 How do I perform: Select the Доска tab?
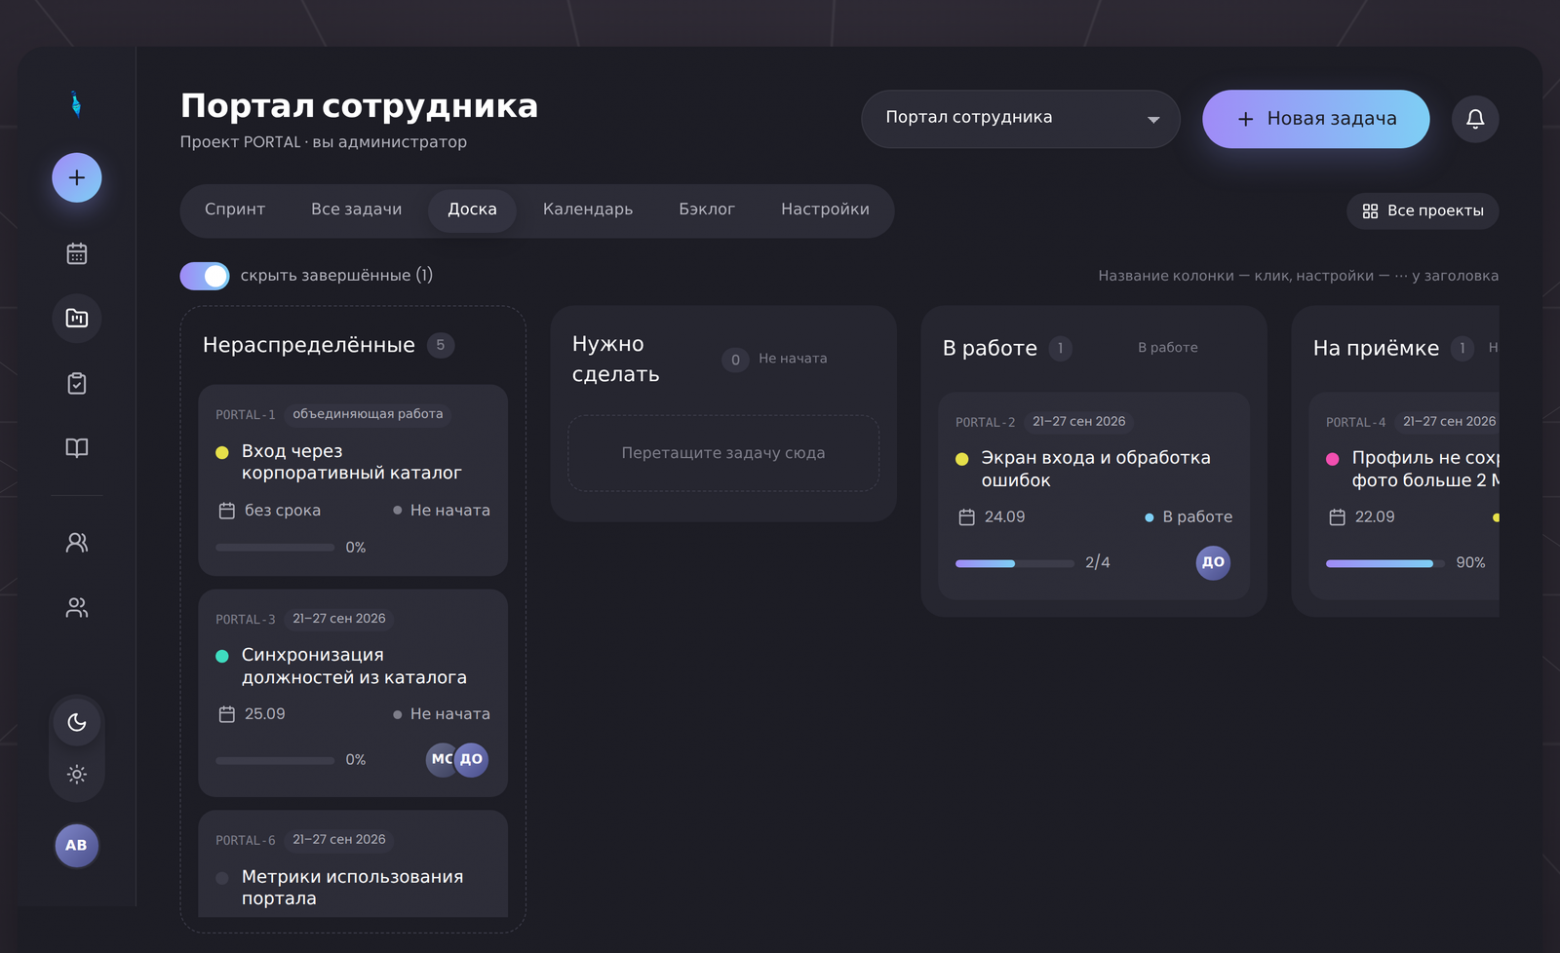tap(472, 210)
